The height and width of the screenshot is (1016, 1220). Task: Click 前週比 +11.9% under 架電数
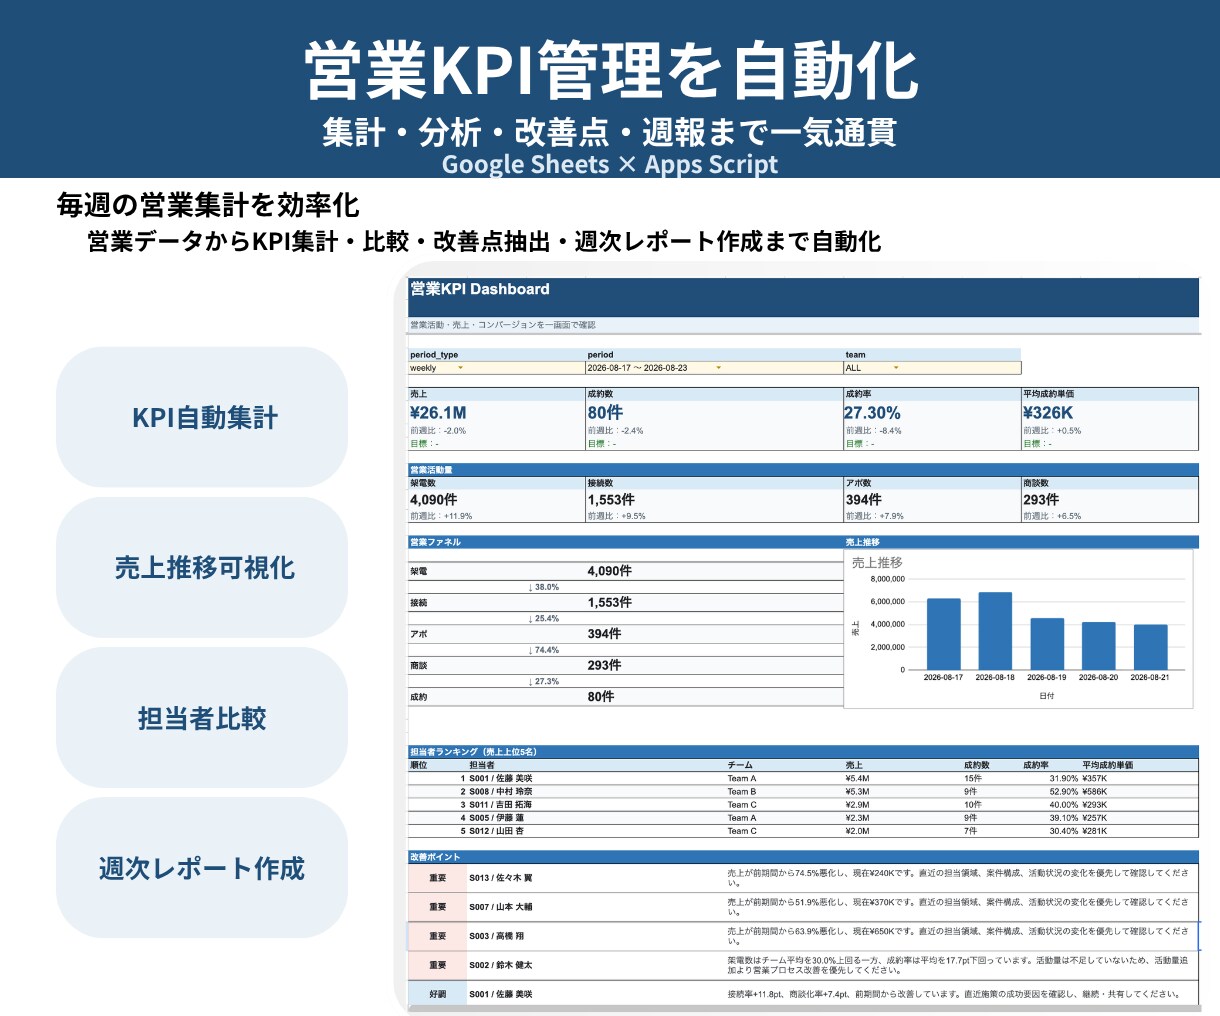point(441,516)
